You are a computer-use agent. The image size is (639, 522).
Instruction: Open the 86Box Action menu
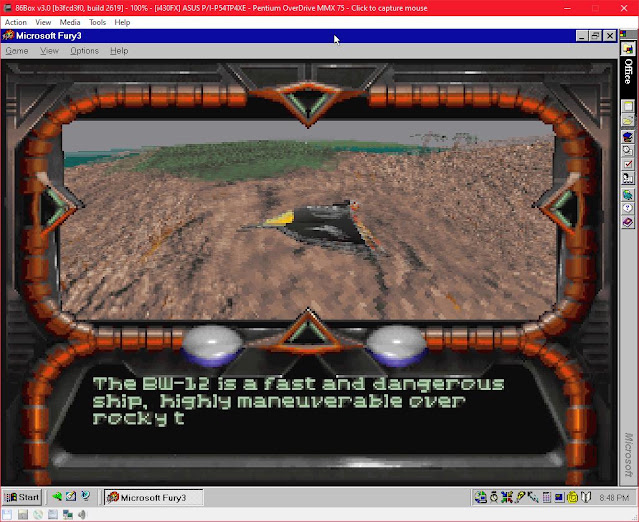tap(16, 22)
